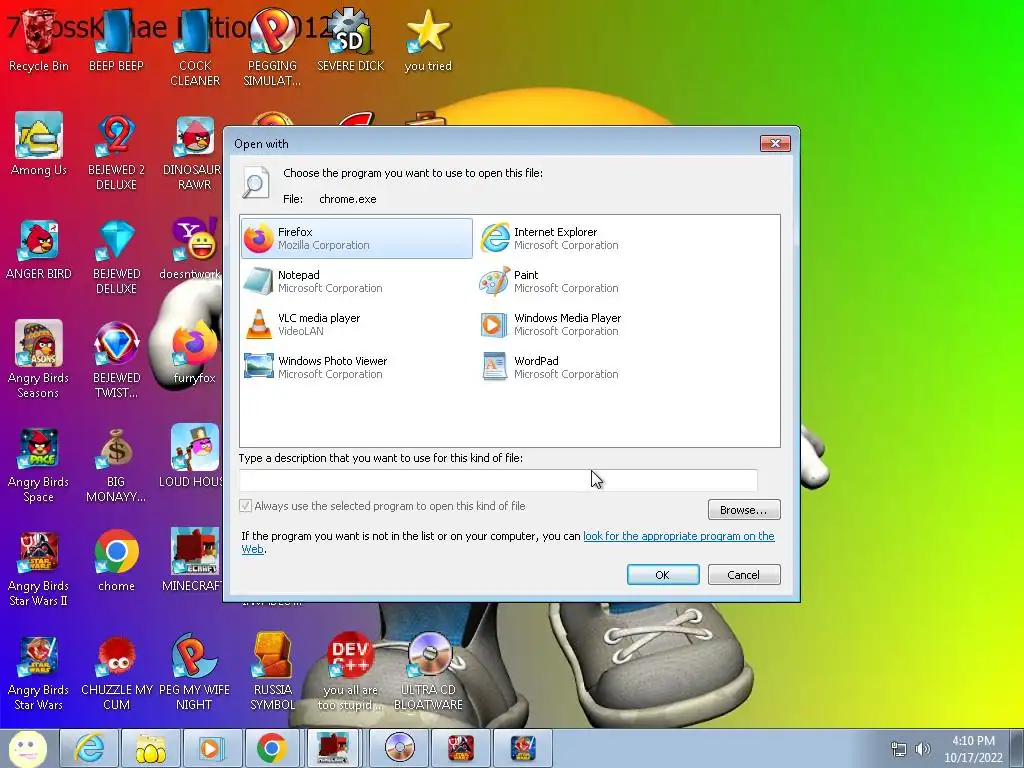Choose Windows Media Player in the list
The width and height of the screenshot is (1024, 768).
[593, 325]
